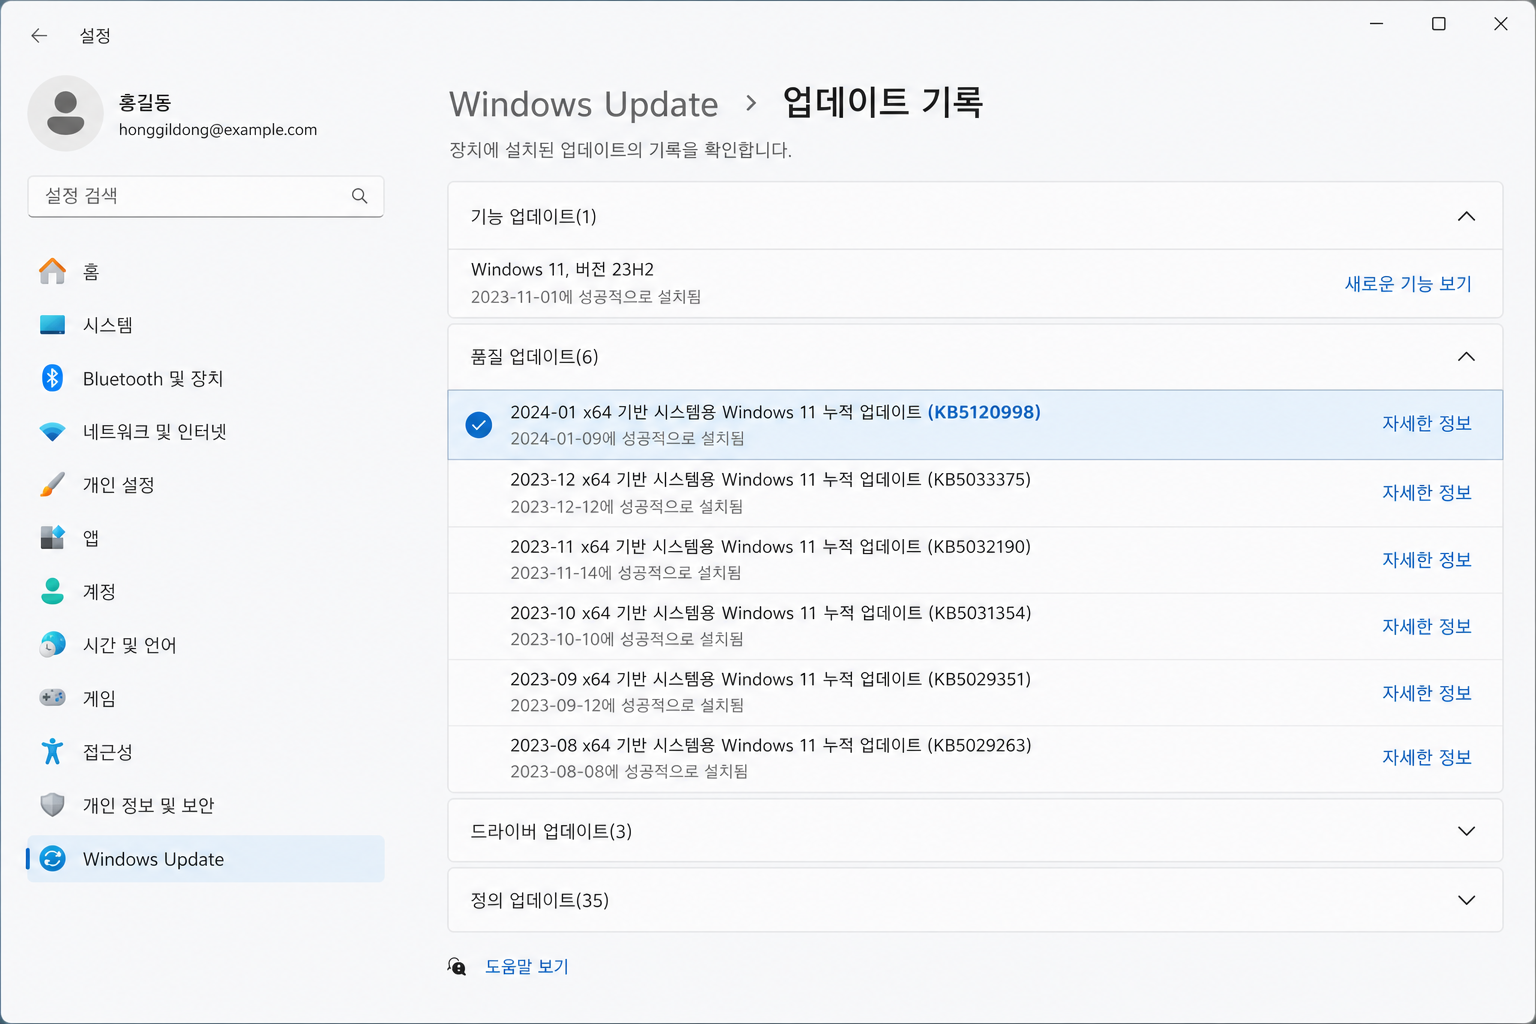Open 접근성 settings page

pyautogui.click(x=206, y=751)
